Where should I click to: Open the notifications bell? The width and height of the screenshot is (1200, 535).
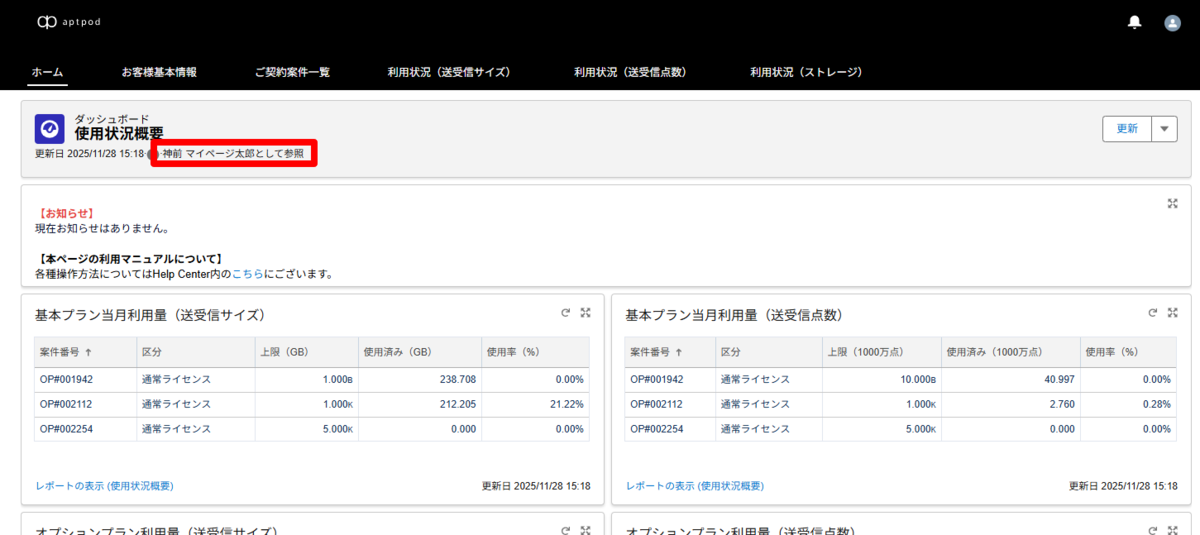pos(1134,22)
